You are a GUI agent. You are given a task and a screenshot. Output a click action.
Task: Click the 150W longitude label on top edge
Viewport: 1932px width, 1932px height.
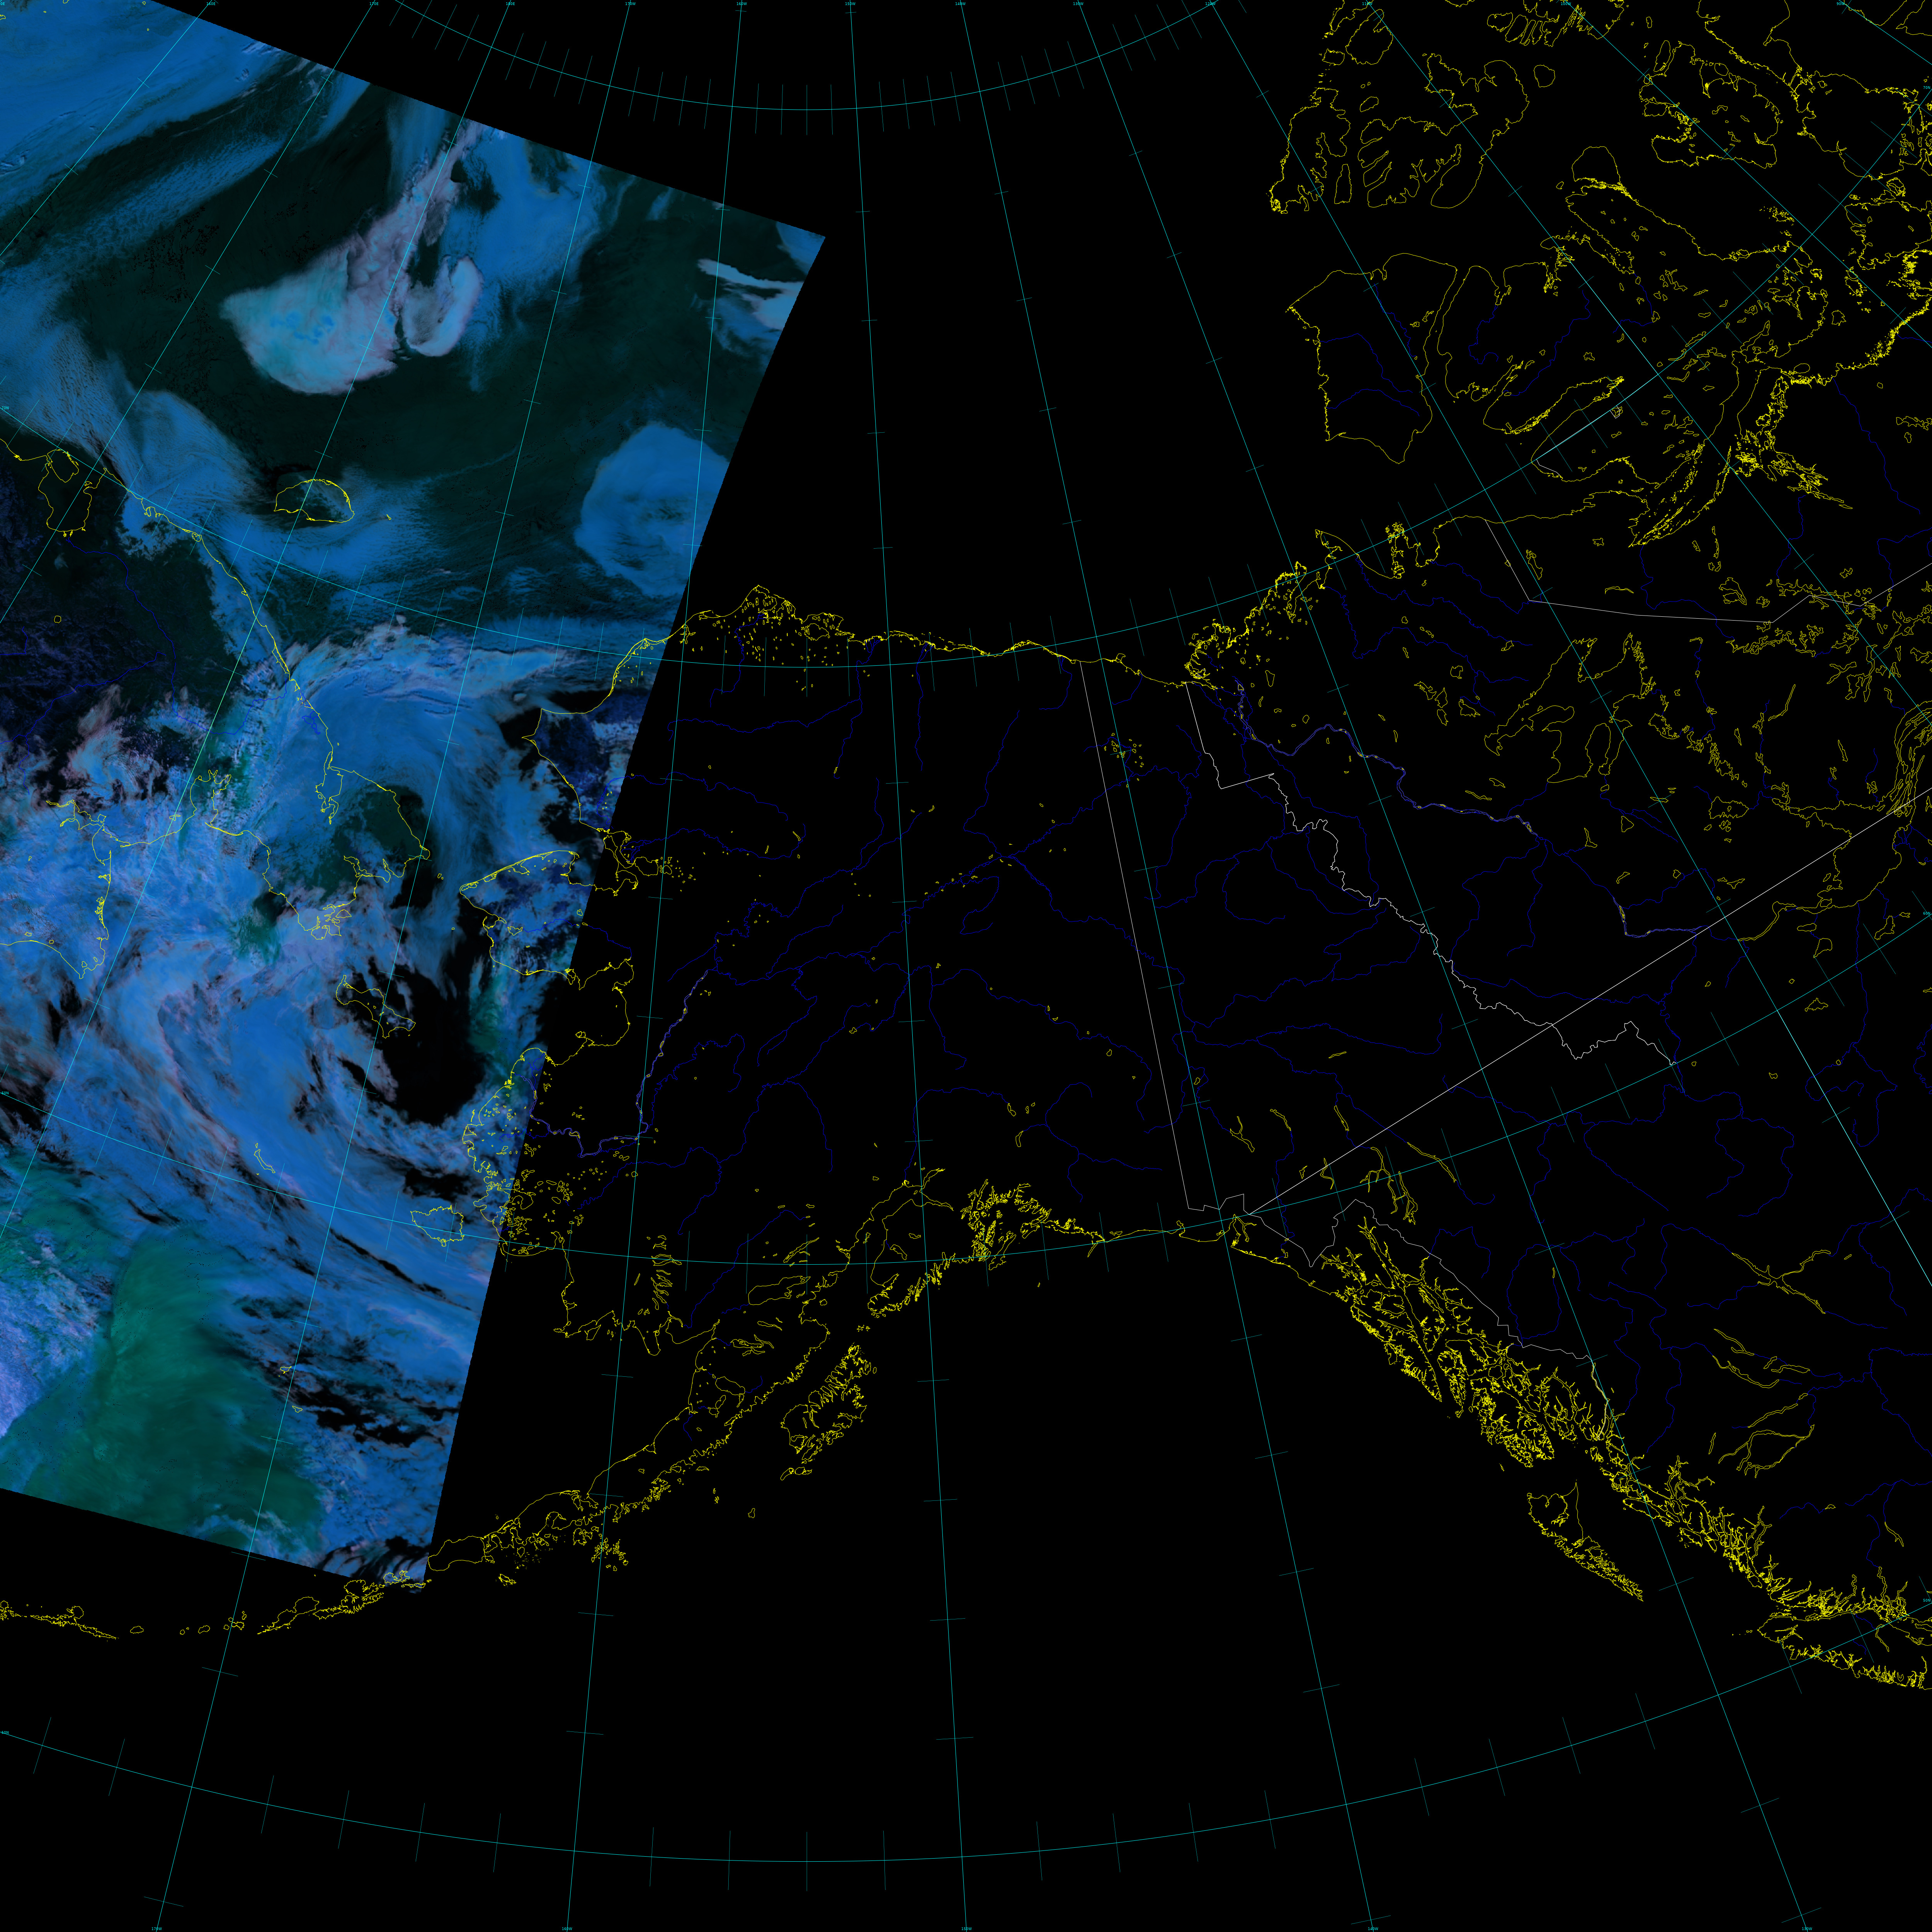(850, 4)
